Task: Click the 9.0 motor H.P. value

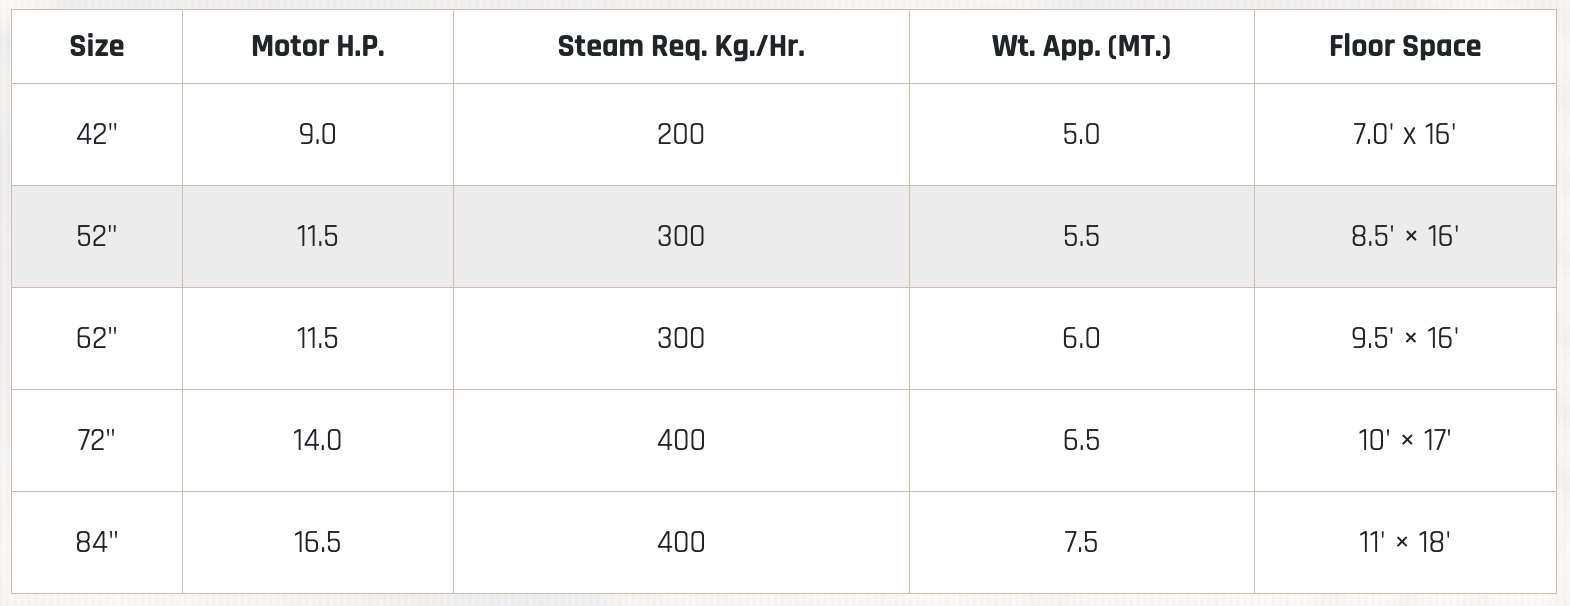Action: point(317,134)
